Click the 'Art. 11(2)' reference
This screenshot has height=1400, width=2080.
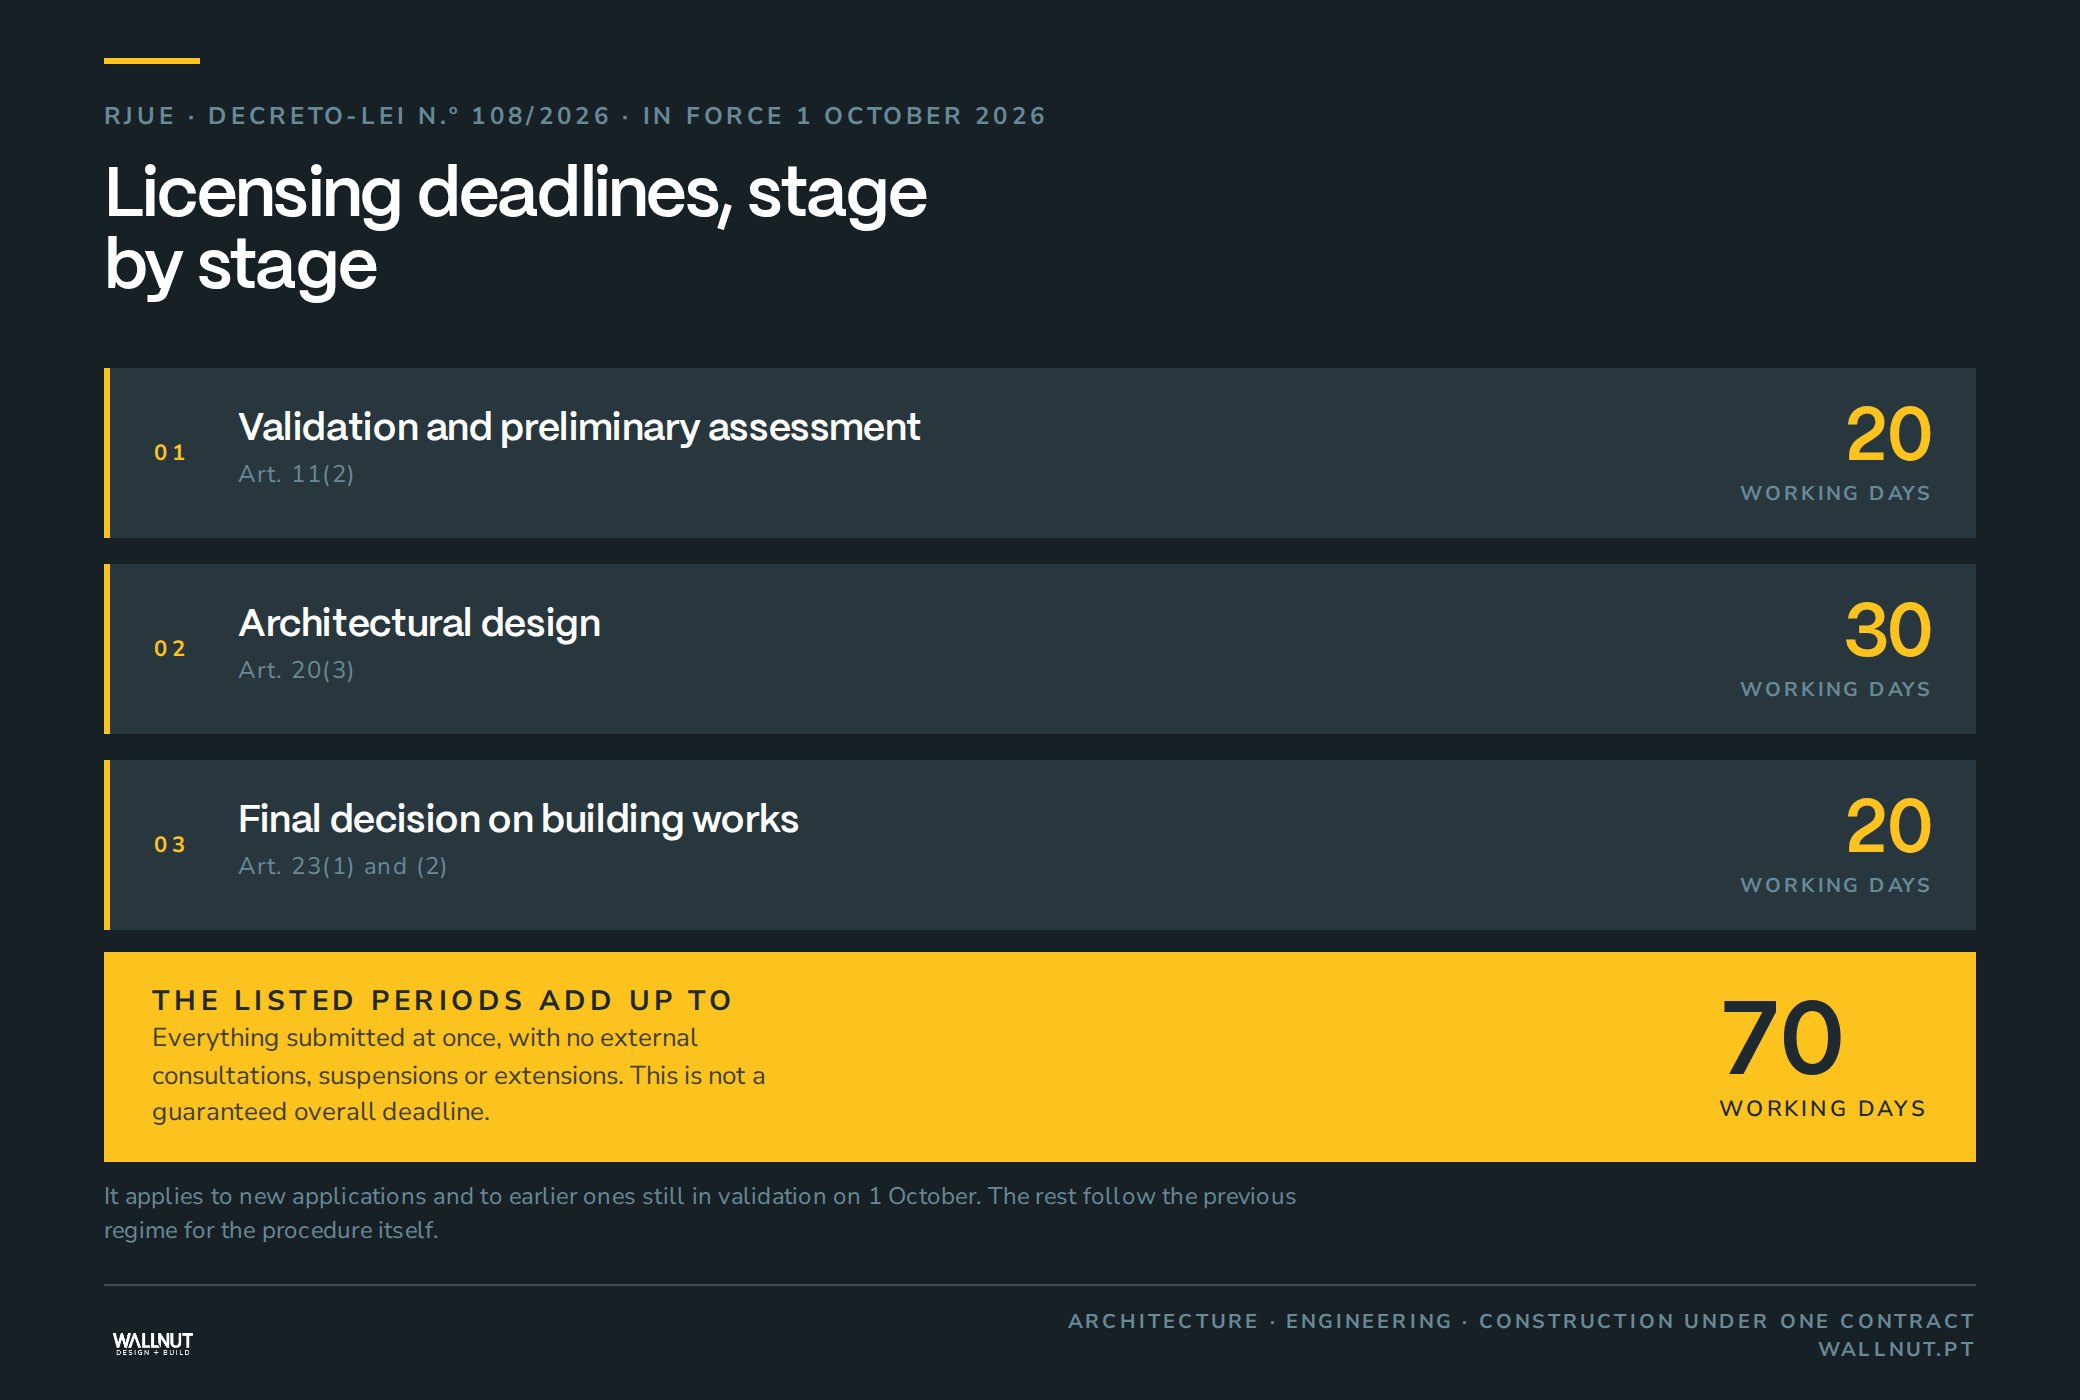click(x=296, y=474)
